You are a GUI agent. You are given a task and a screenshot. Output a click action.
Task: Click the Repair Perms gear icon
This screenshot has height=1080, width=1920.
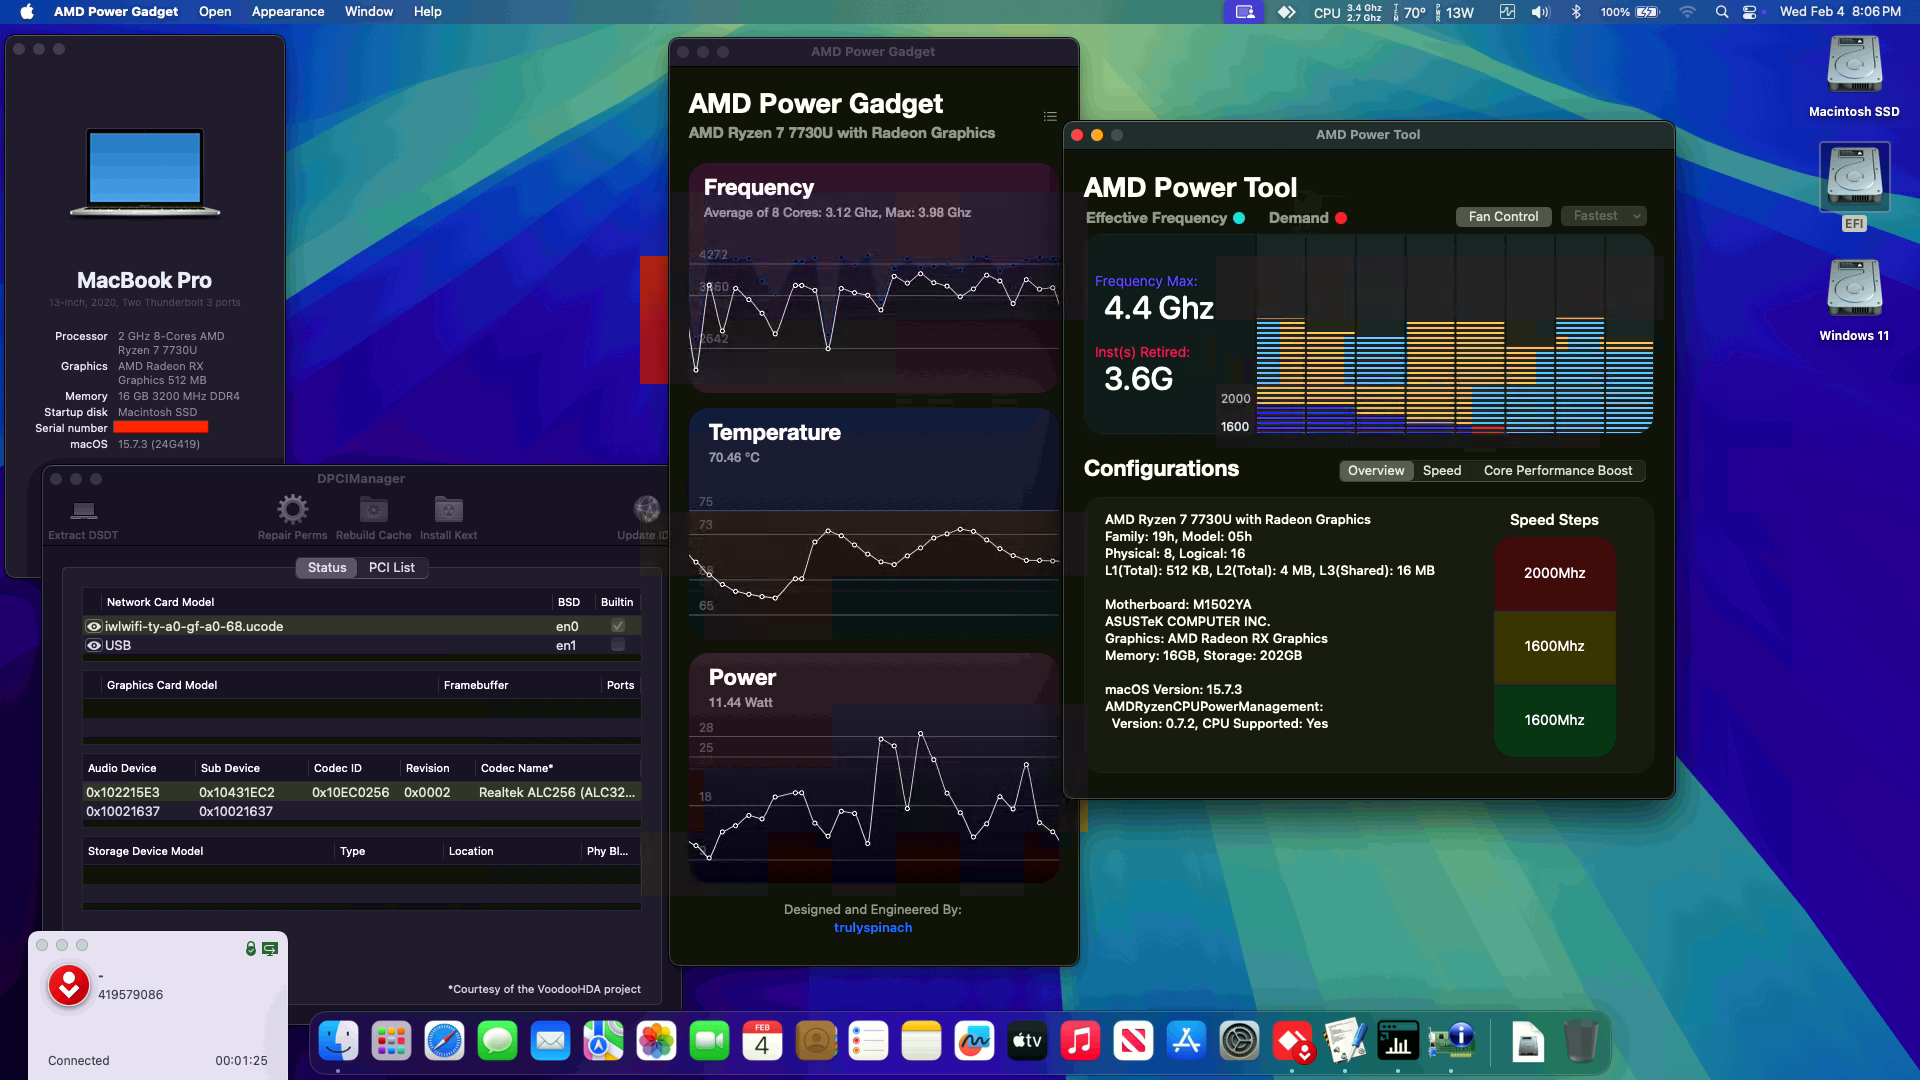click(292, 510)
